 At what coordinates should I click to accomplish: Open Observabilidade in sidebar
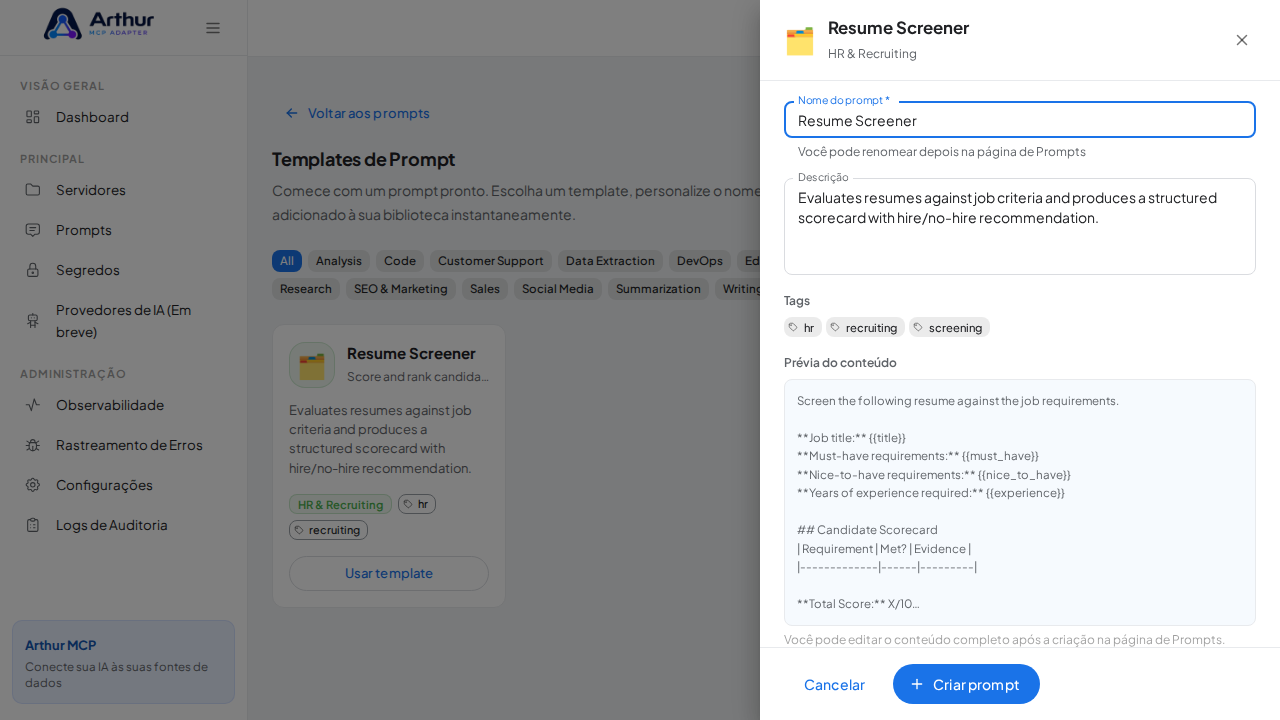pos(123,405)
